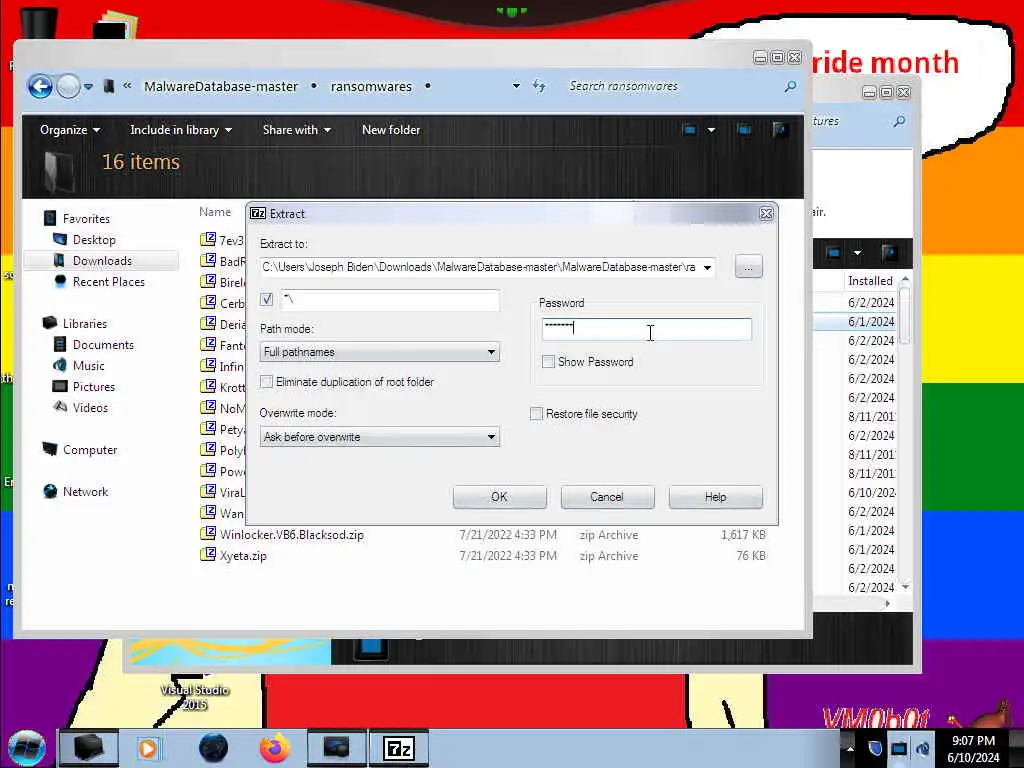Click the 7ev3 zip archive icon
The height and width of the screenshot is (768, 1024).
click(208, 239)
